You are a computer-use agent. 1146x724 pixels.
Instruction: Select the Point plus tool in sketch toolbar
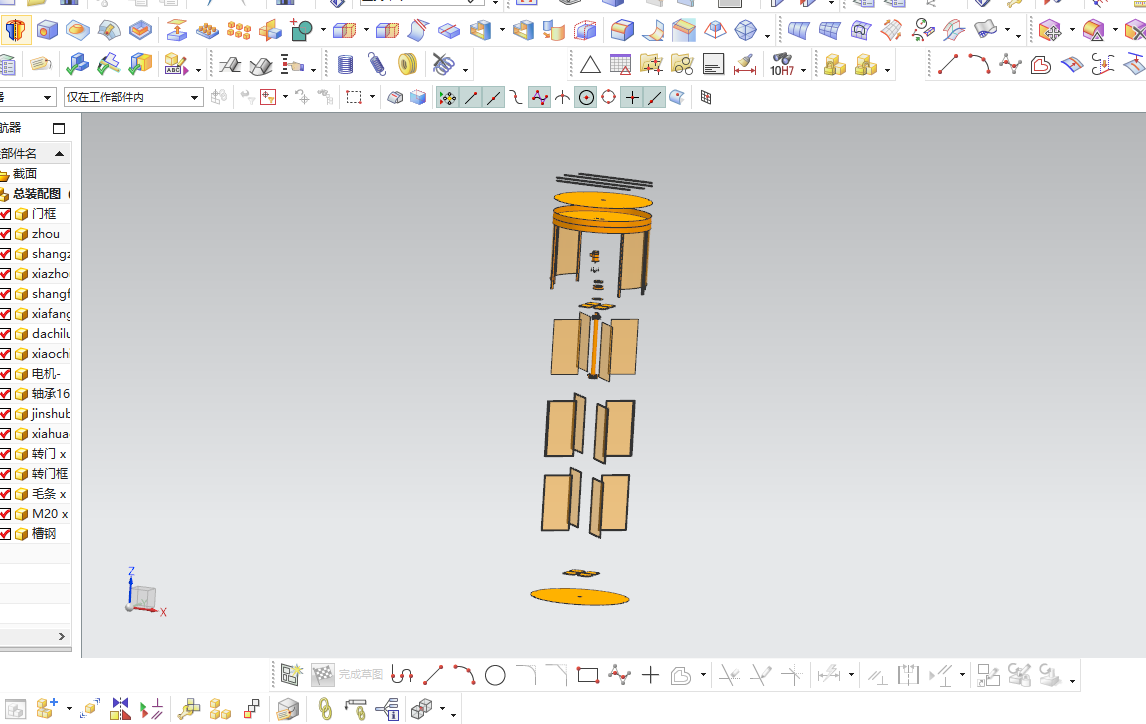click(650, 675)
